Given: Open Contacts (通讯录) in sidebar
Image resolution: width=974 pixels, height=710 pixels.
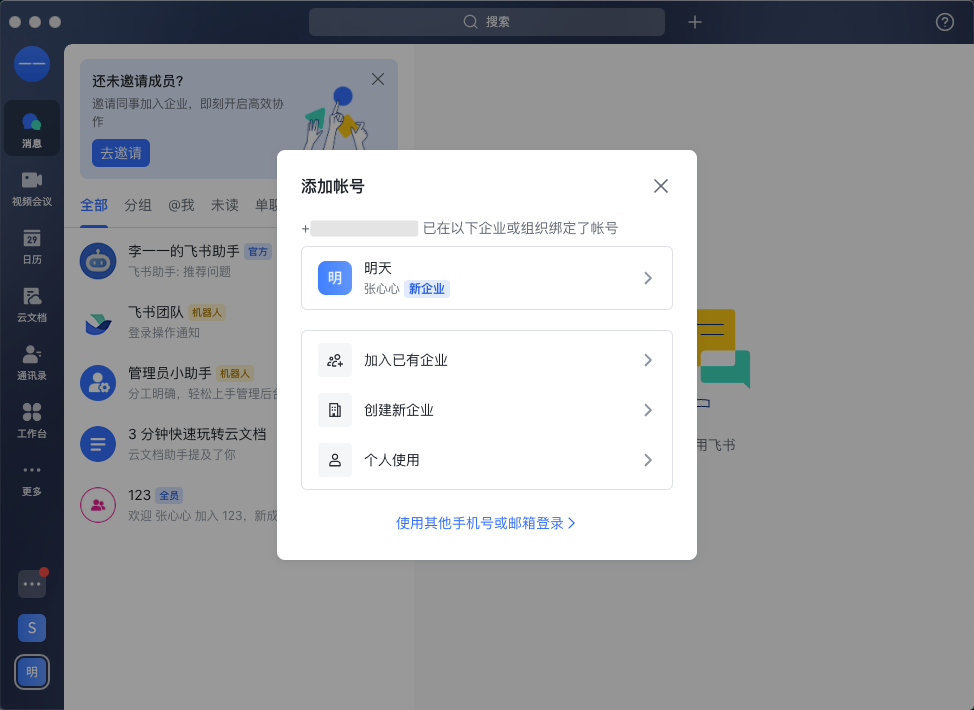Looking at the screenshot, I should pos(32,362).
